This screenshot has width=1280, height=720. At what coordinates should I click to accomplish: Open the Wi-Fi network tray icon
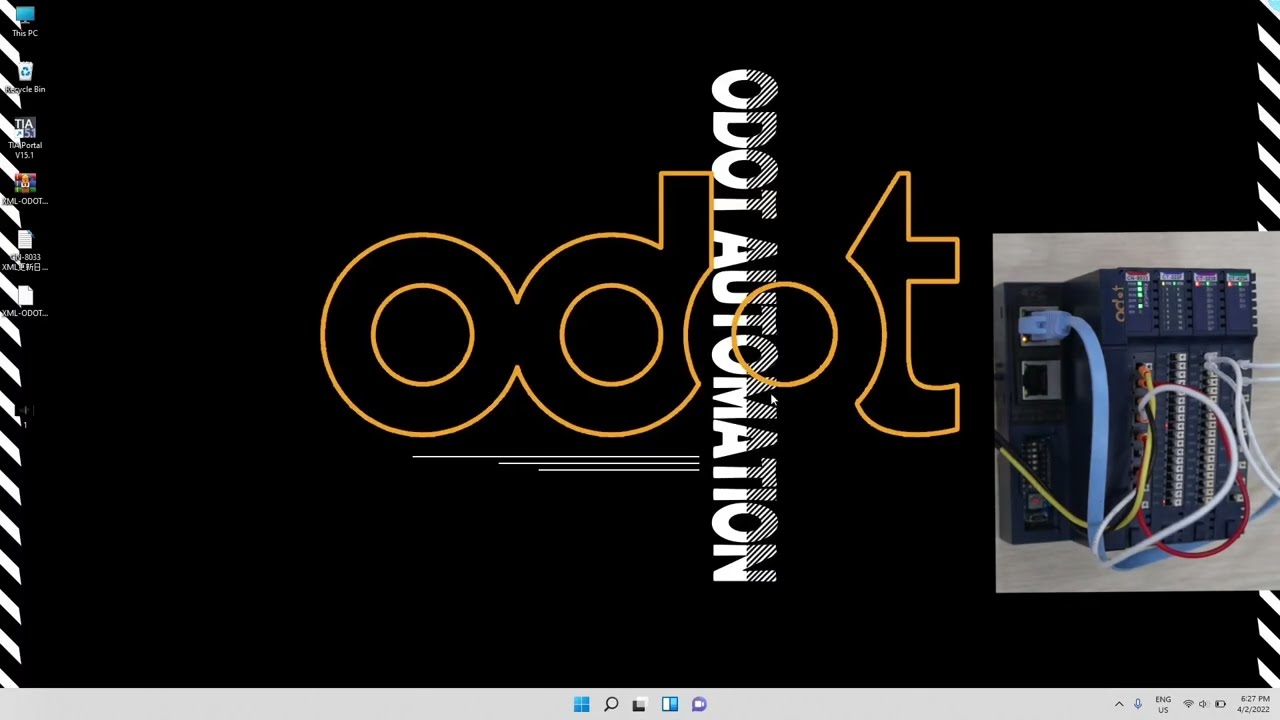coord(1188,704)
